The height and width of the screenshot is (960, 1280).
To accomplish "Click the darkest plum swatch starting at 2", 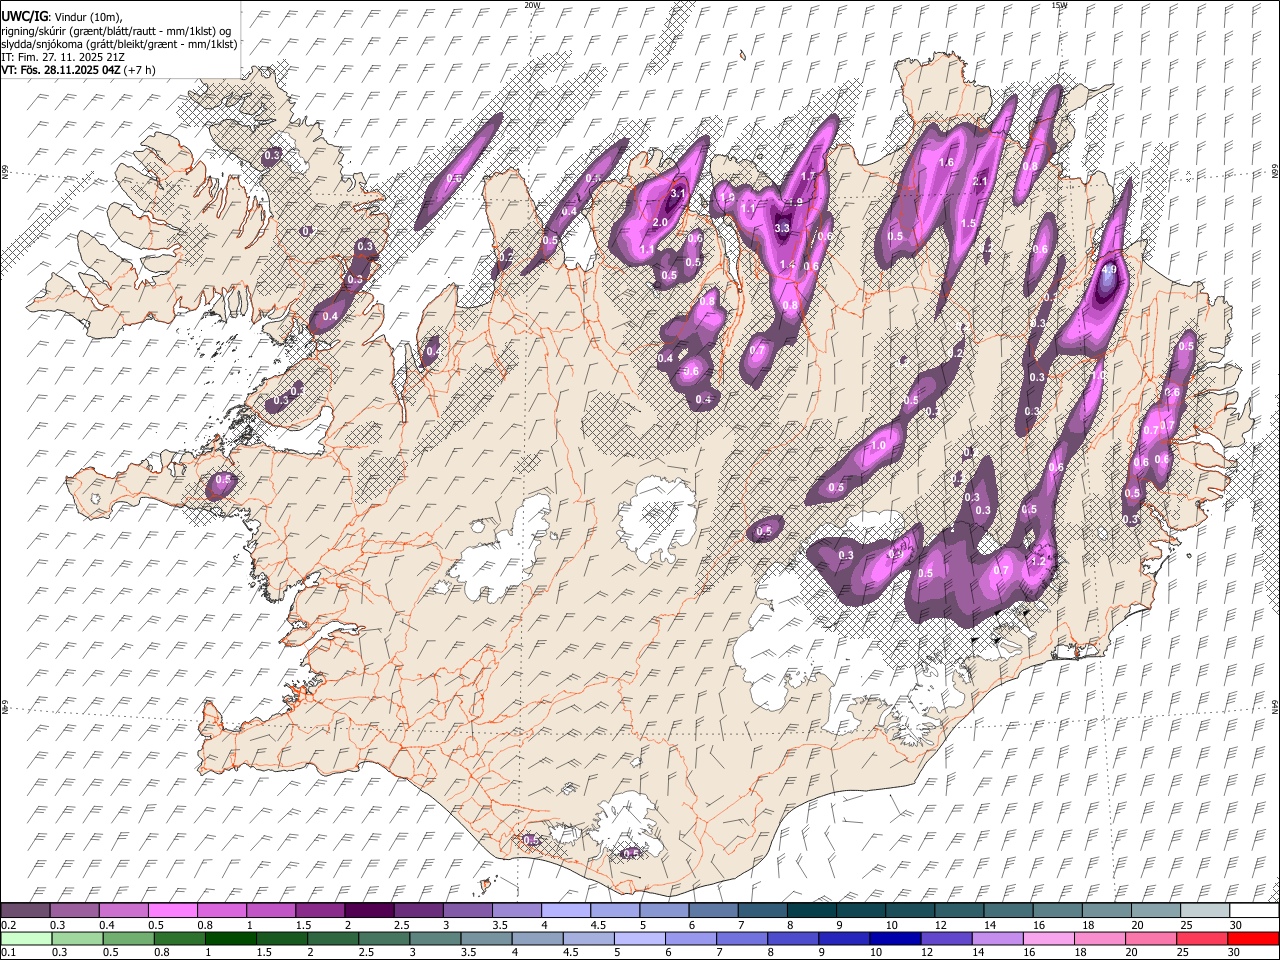I will coord(368,911).
